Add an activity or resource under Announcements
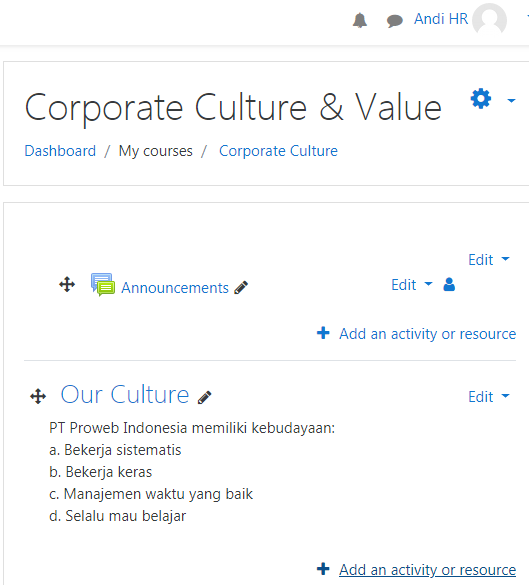Image resolution: width=529 pixels, height=585 pixels. tap(416, 334)
